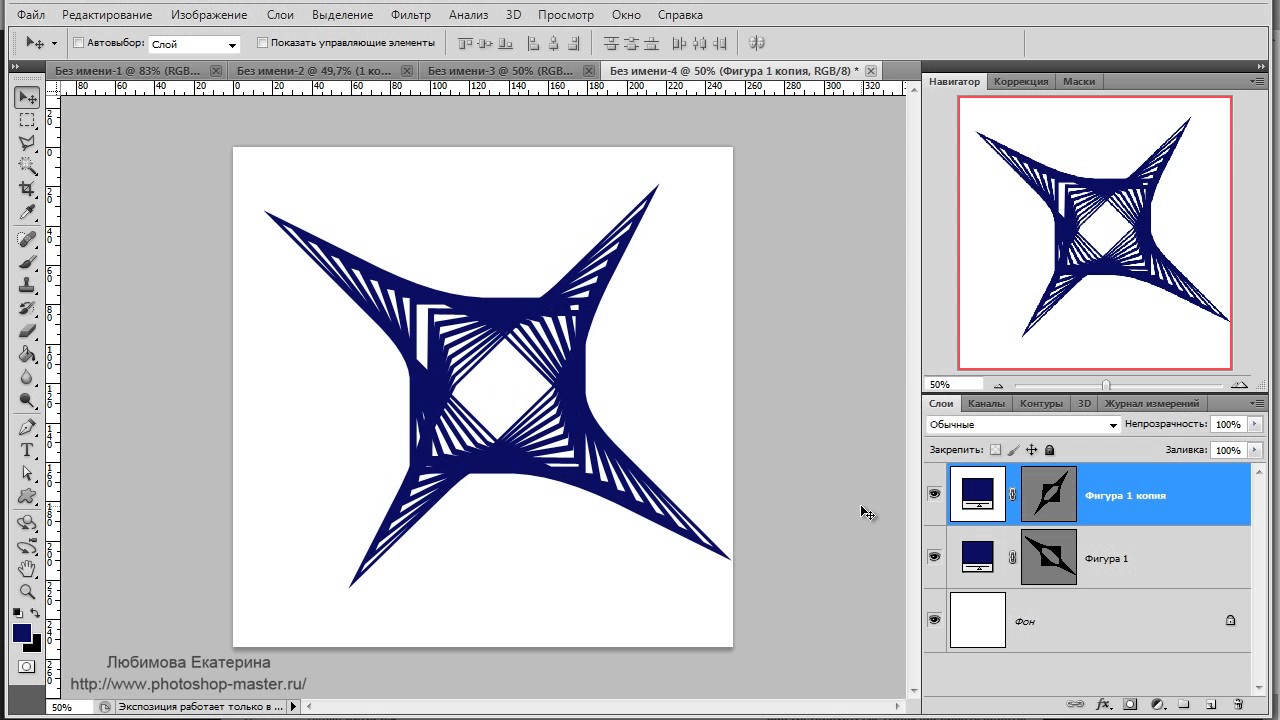Select the Path Selection tool
The image size is (1280, 720).
[27, 473]
